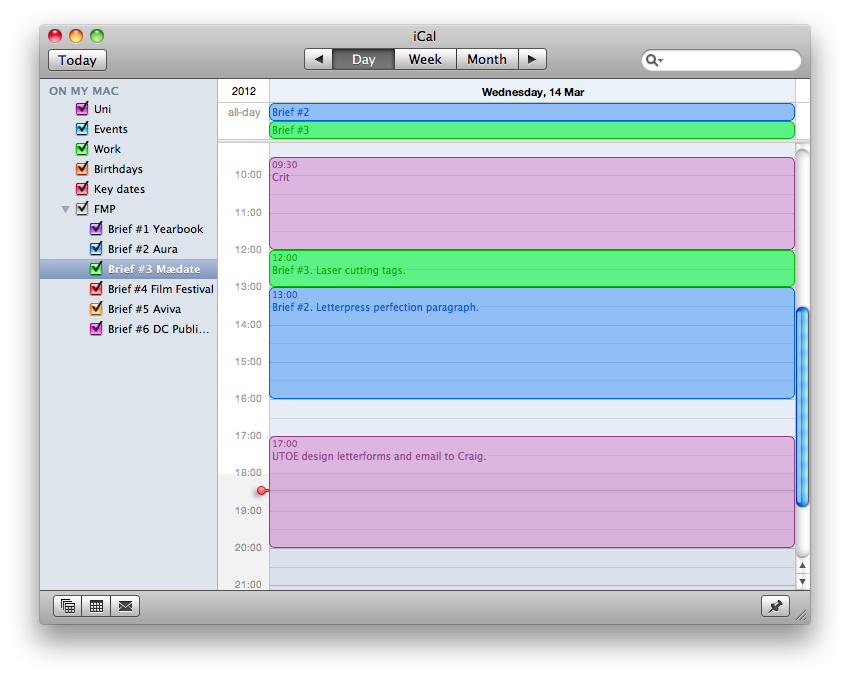Image resolution: width=850 pixels, height=679 pixels.
Task: Open the notifications envelope icon
Action: pos(125,606)
